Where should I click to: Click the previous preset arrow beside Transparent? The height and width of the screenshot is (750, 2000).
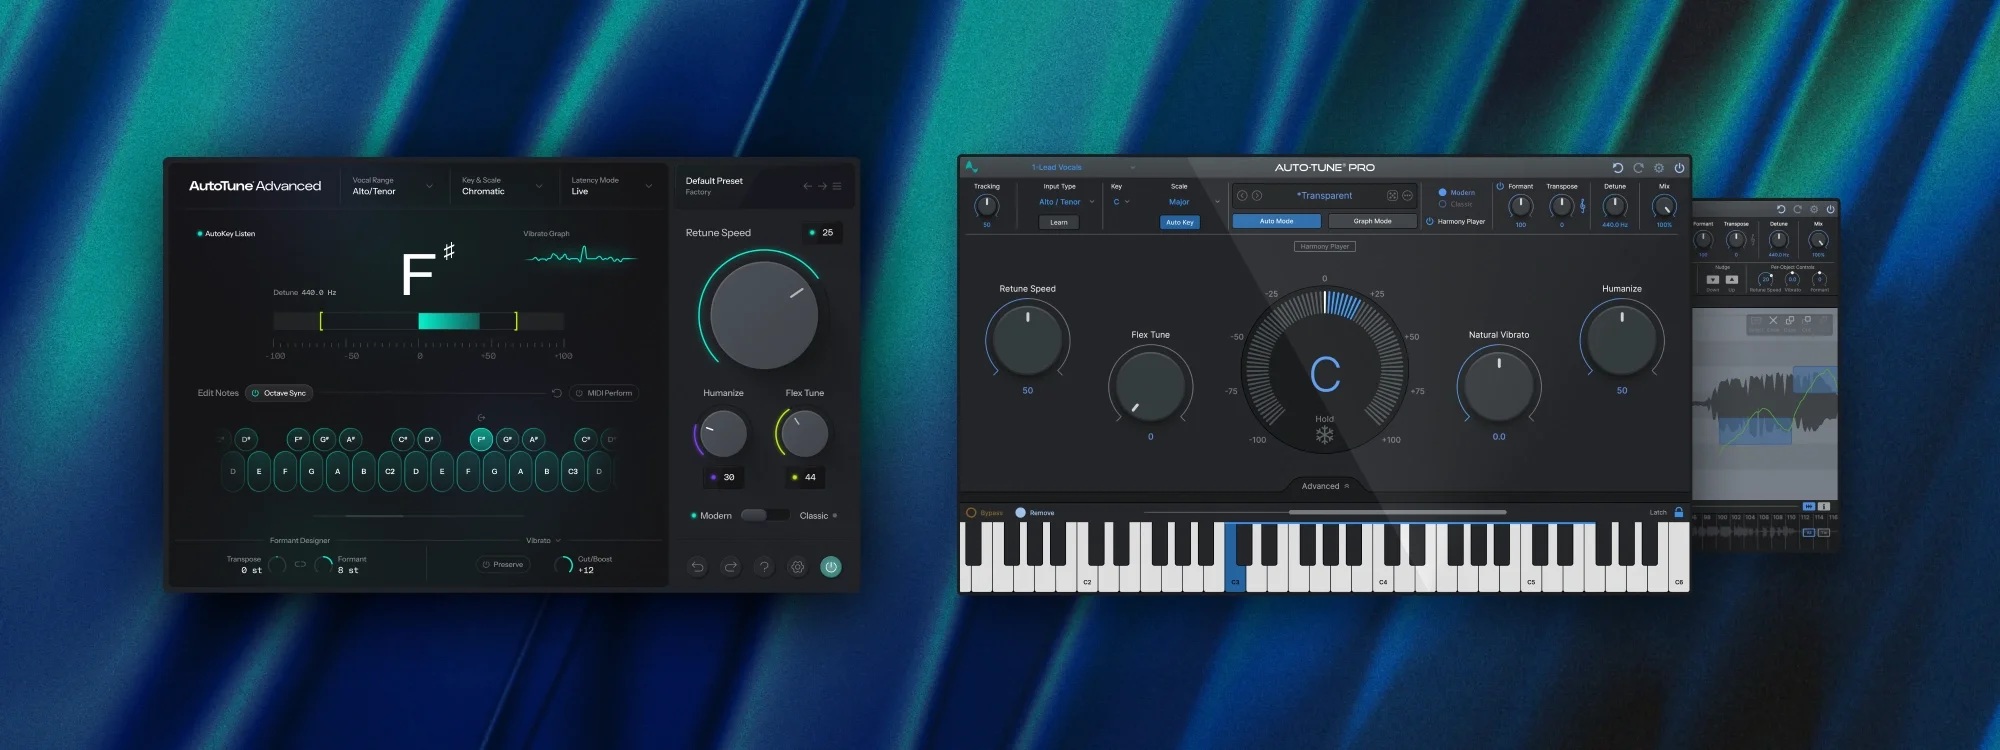tap(1243, 196)
